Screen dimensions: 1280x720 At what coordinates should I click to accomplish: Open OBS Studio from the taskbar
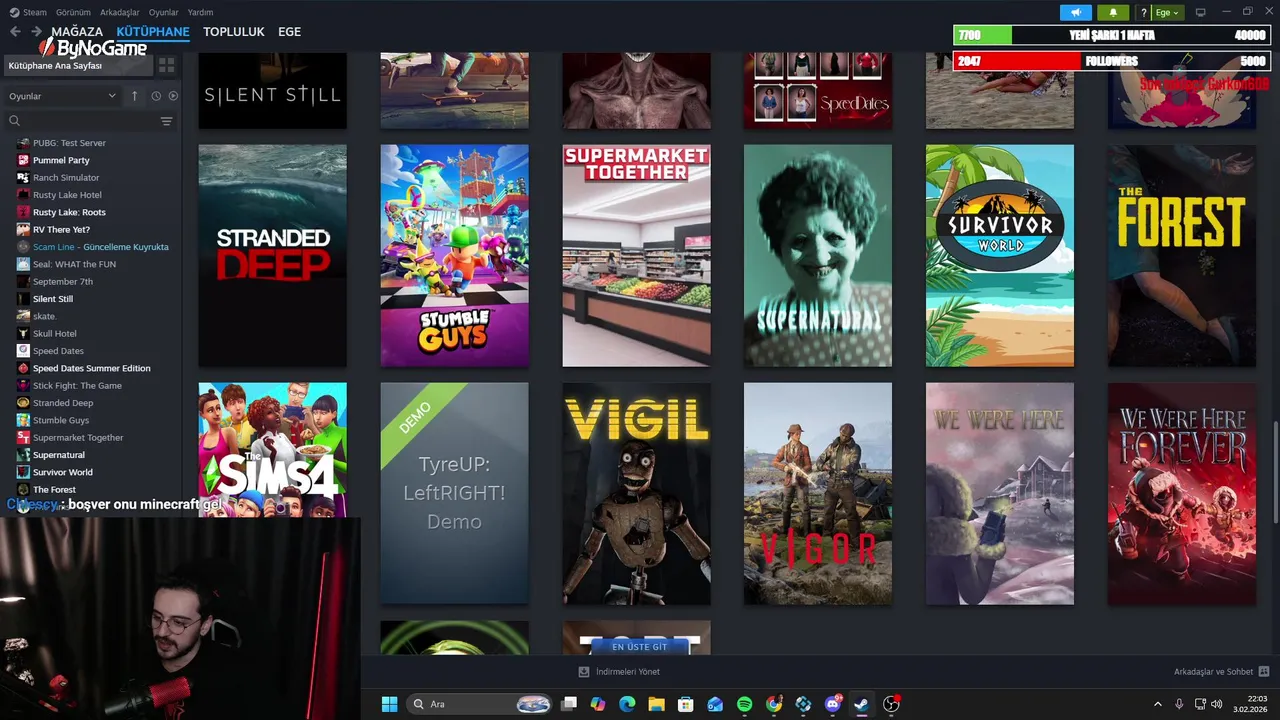point(891,704)
